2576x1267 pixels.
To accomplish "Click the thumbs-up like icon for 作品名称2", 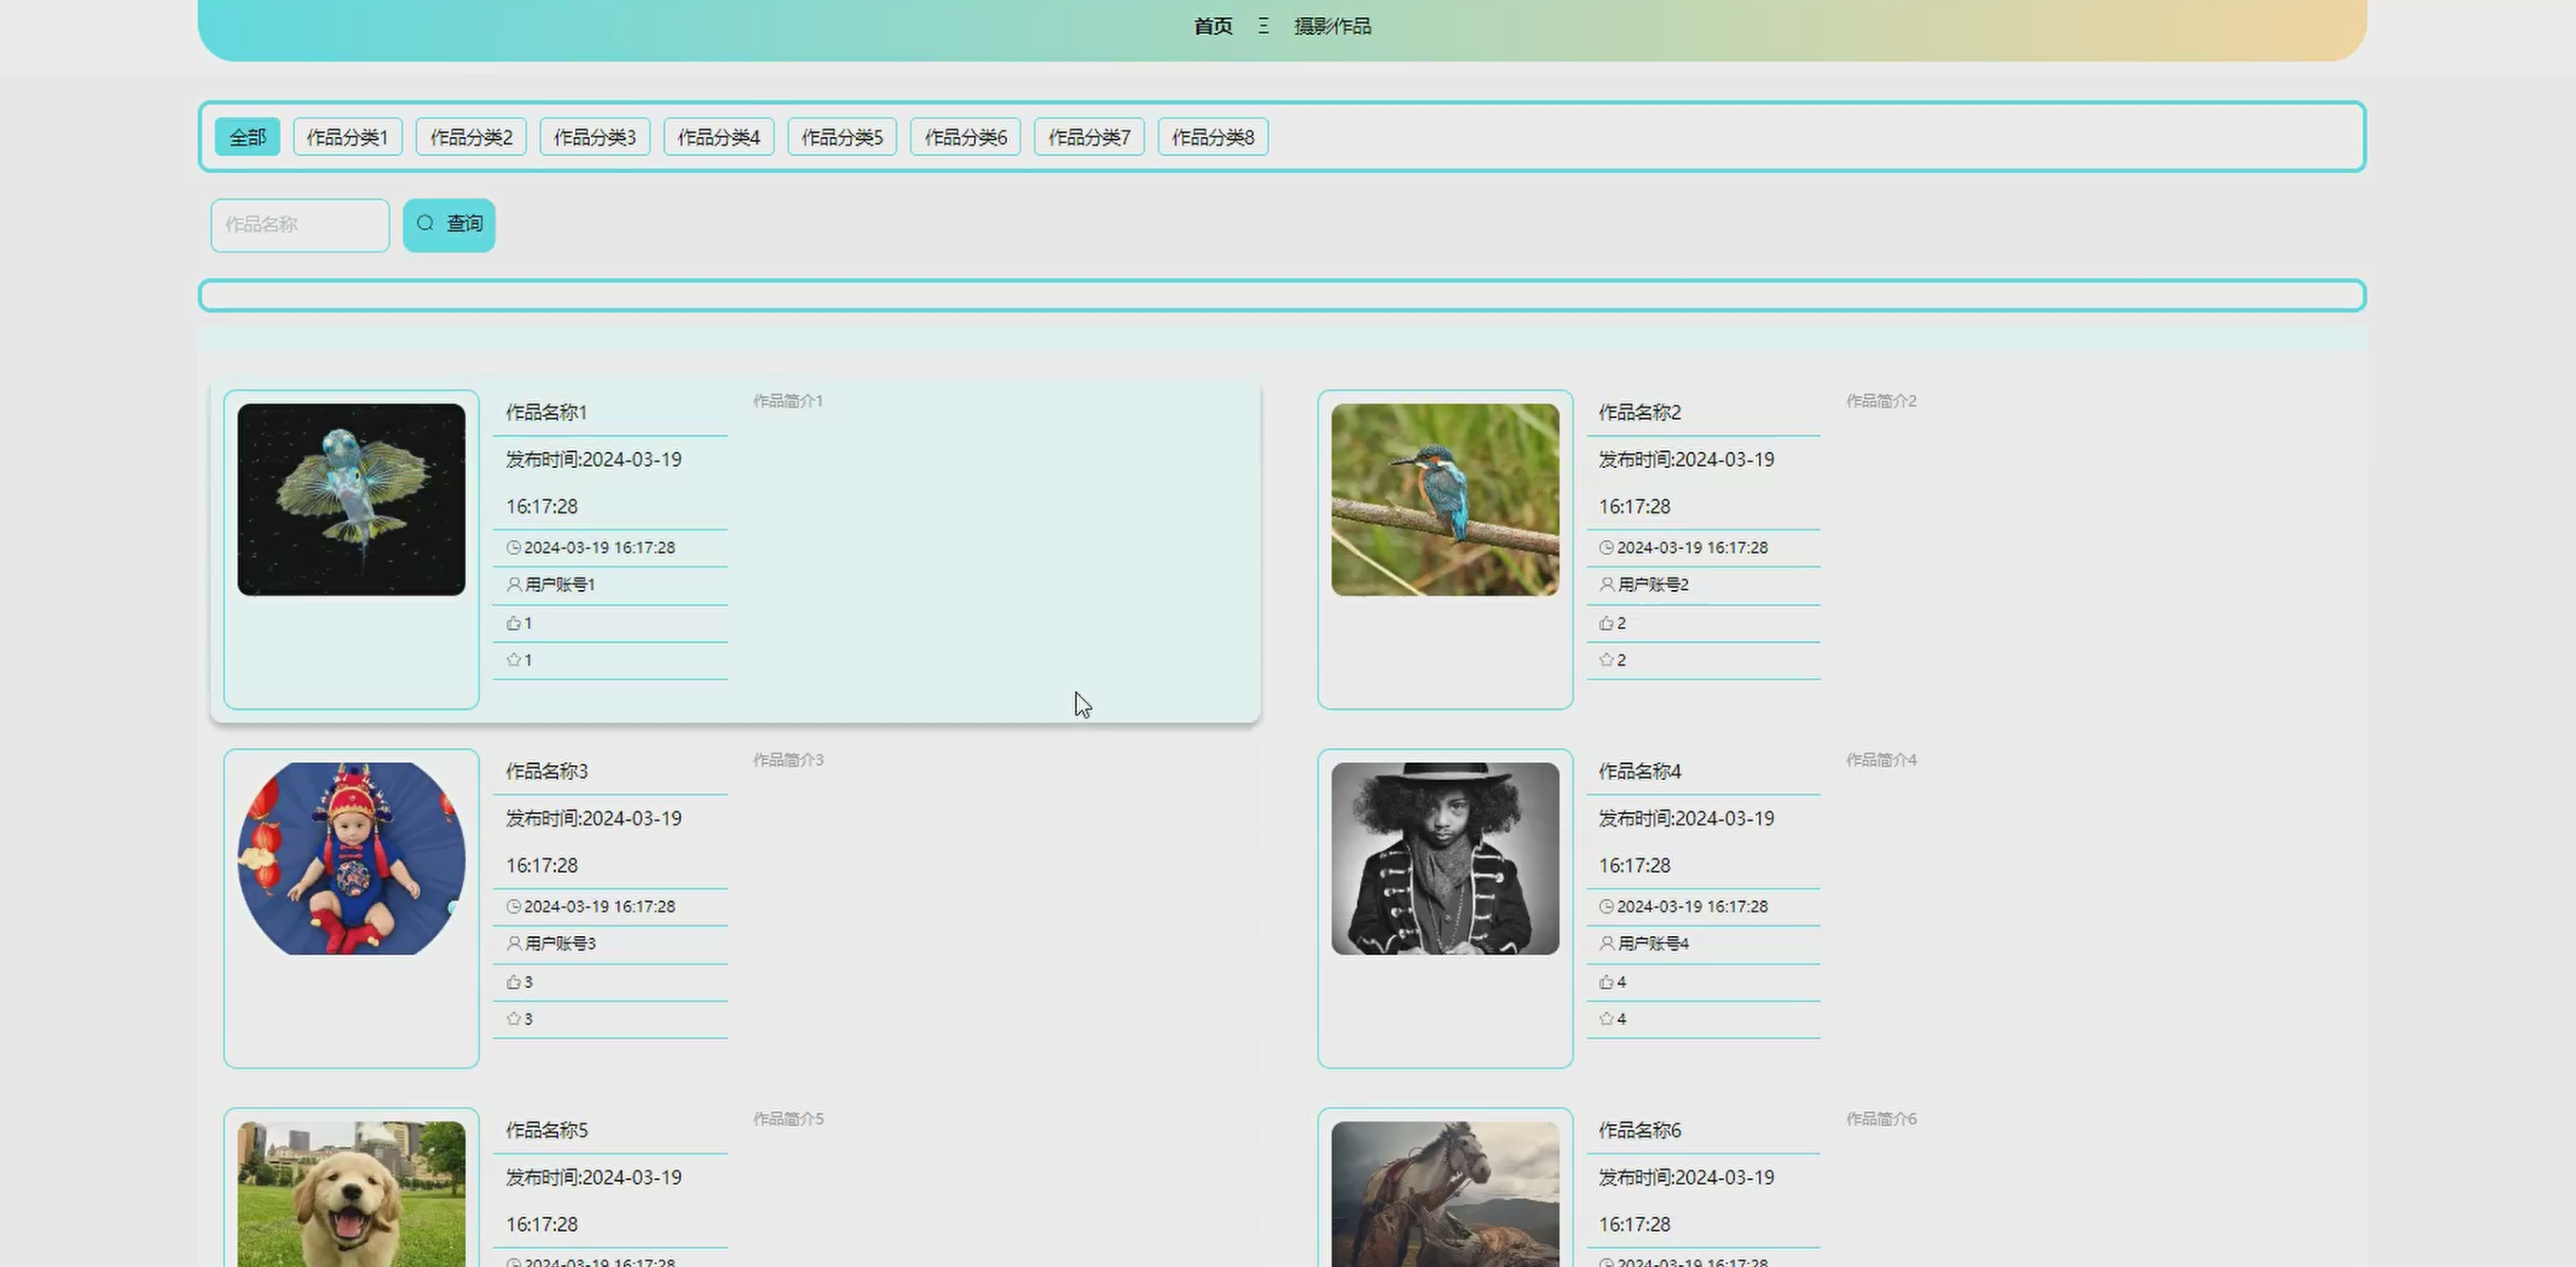I will [1606, 623].
